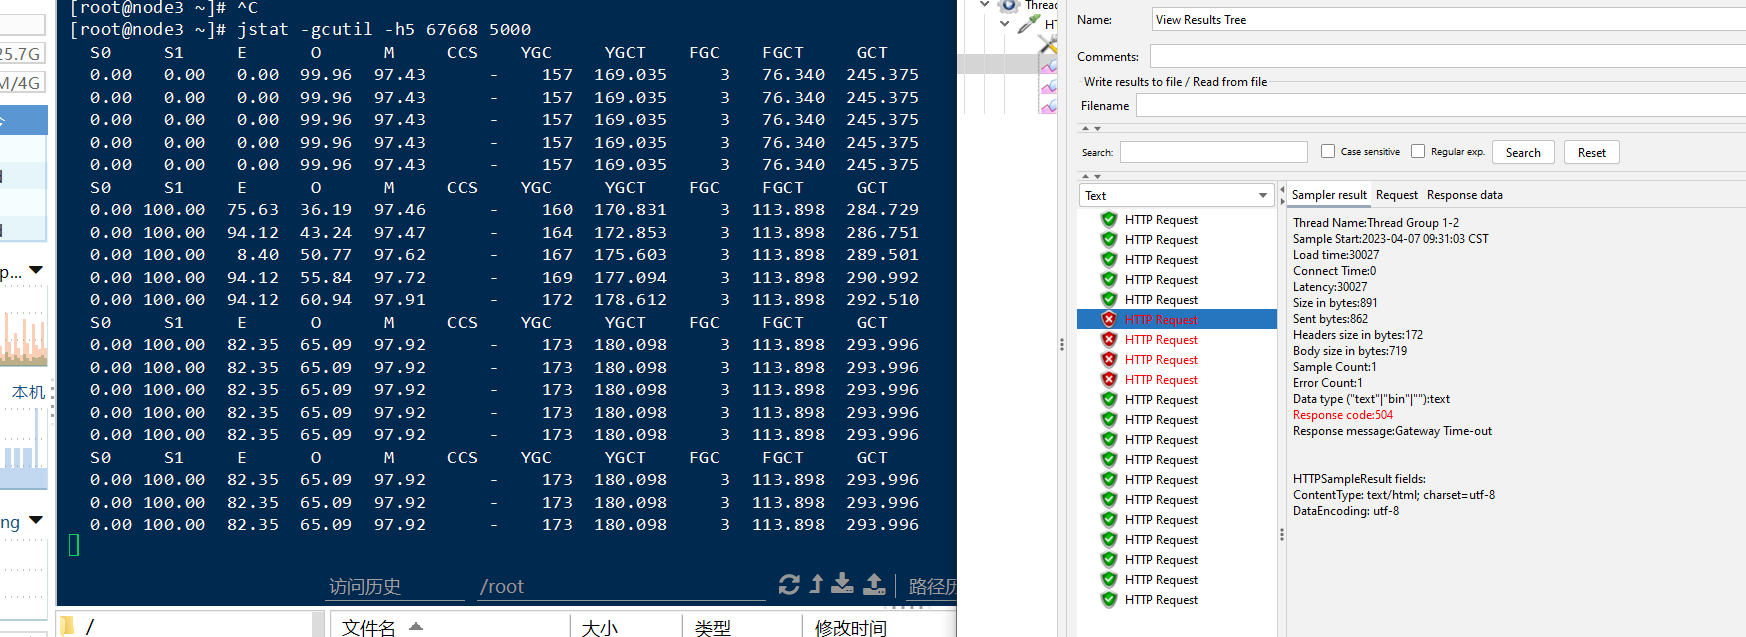Viewport: 1746px width, 637px height.
Task: Click the 'Load time:30027' line
Action: (1335, 255)
